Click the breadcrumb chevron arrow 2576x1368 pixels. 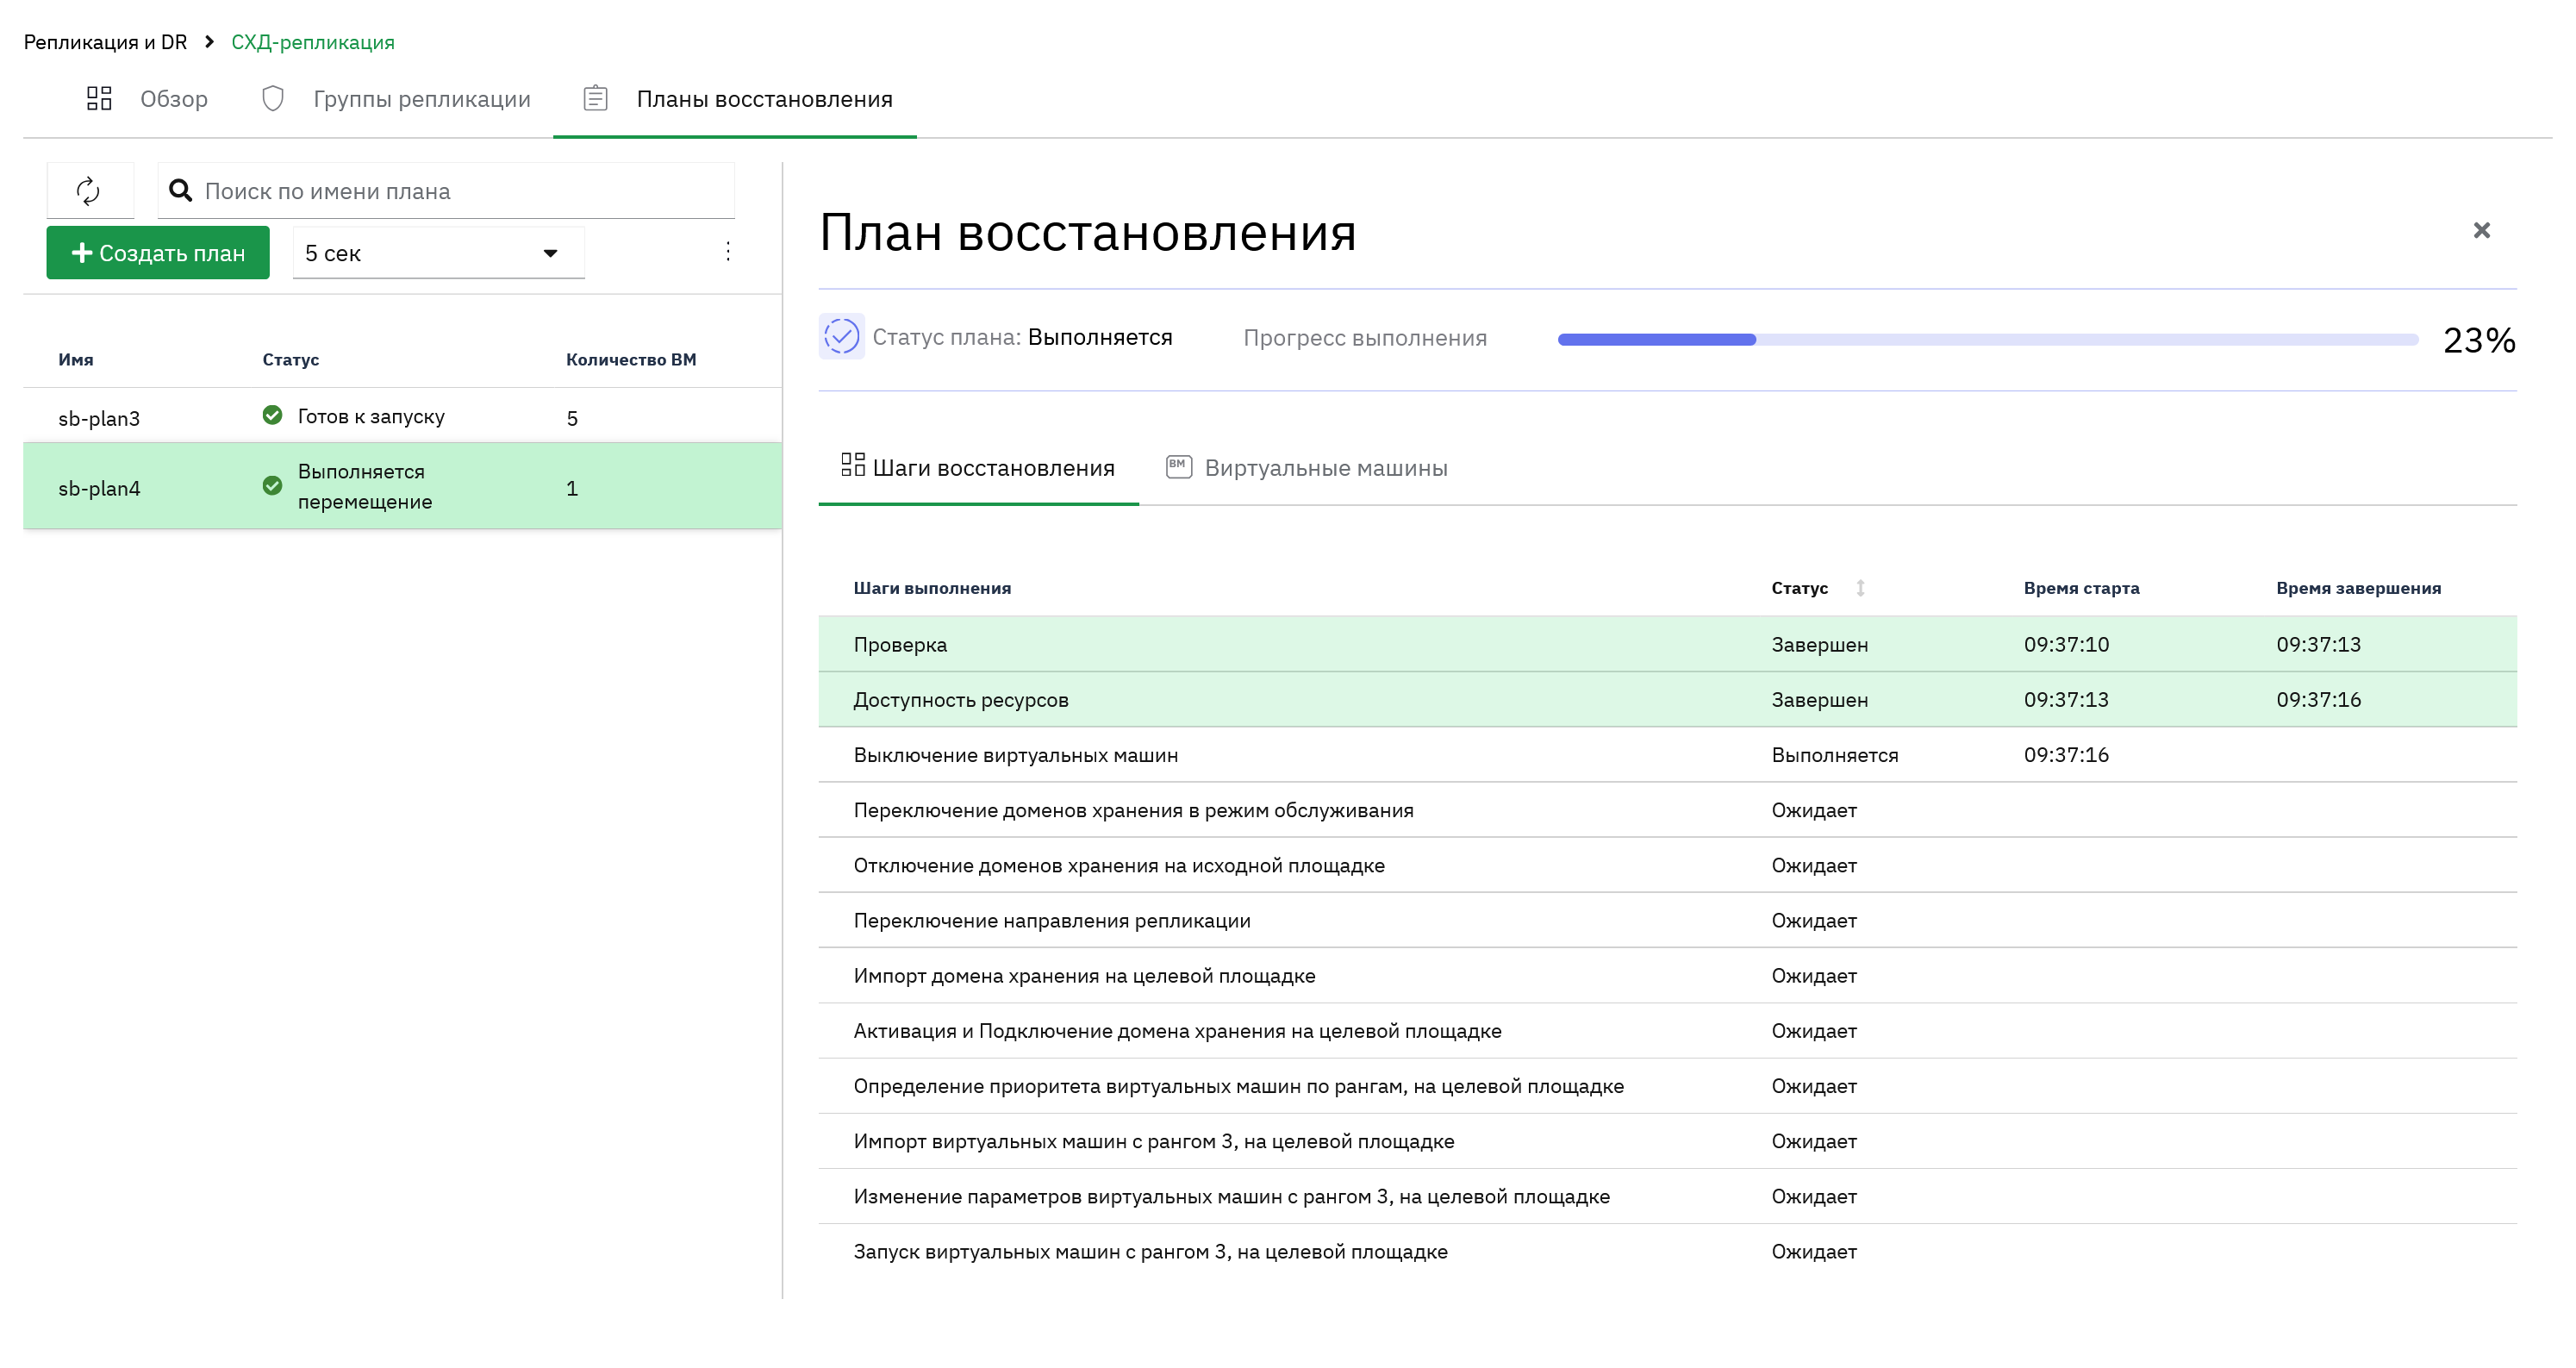[209, 42]
